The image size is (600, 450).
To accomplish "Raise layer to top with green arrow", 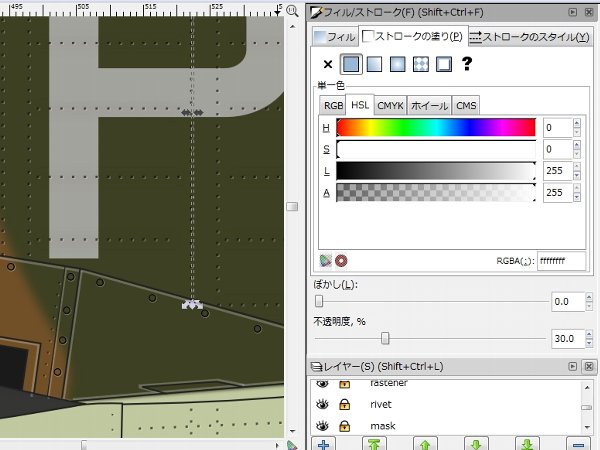I will tap(375, 443).
